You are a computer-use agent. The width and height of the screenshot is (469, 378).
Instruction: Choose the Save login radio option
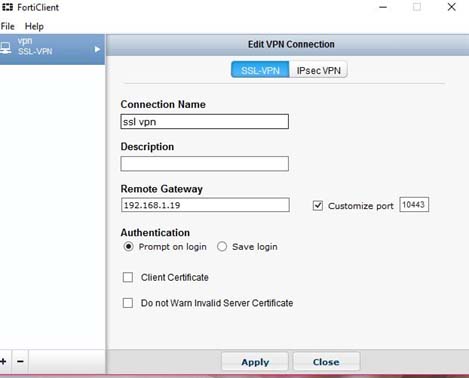pyautogui.click(x=222, y=247)
